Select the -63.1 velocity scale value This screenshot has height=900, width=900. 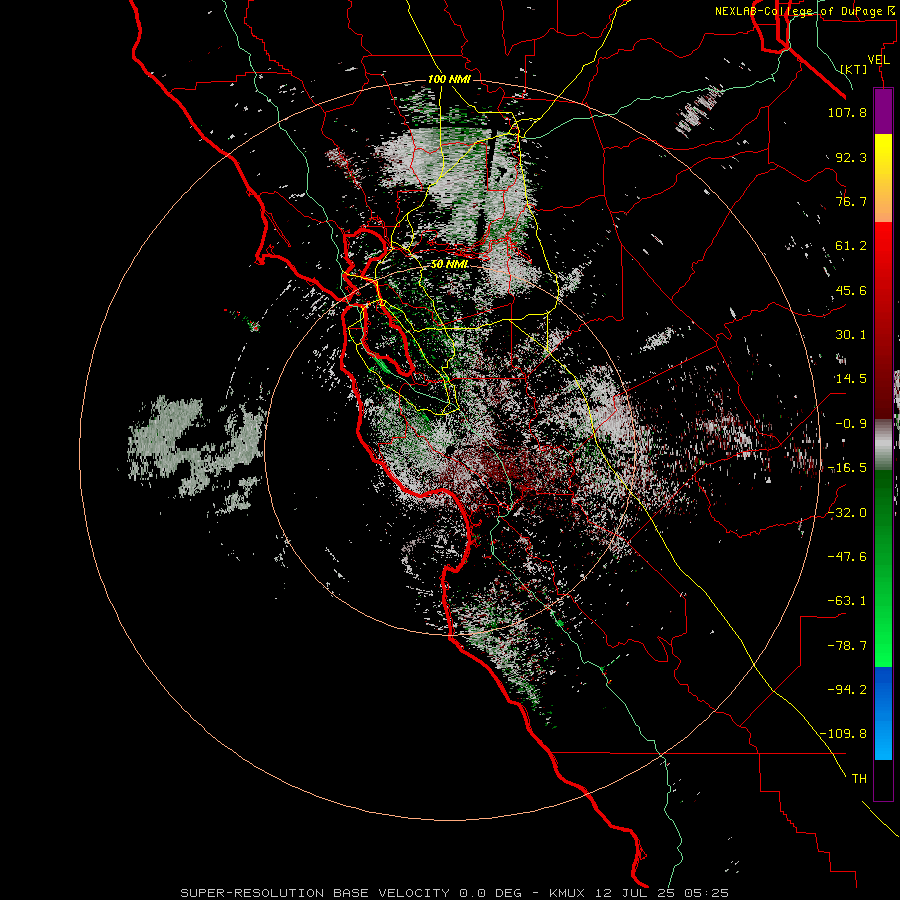[x=847, y=601]
